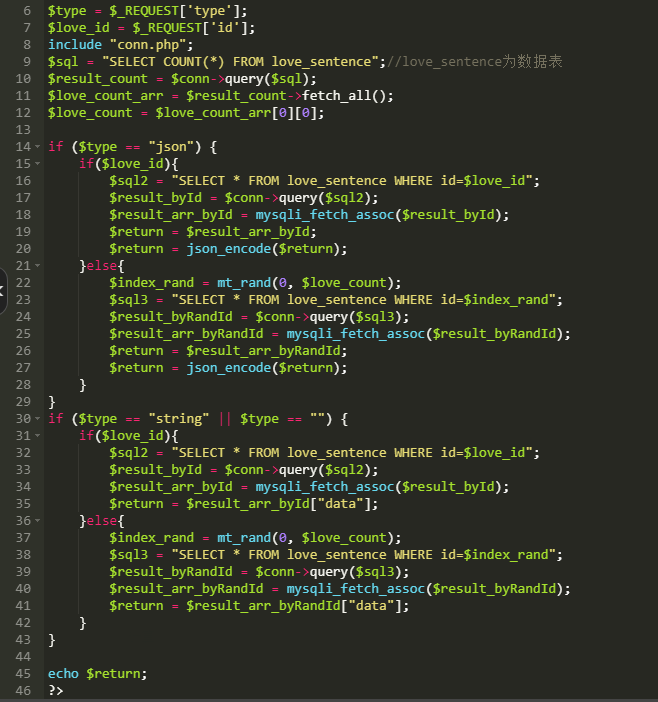Click ["data"] on line 41
Screen dimensions: 658x702
[x=371, y=606]
